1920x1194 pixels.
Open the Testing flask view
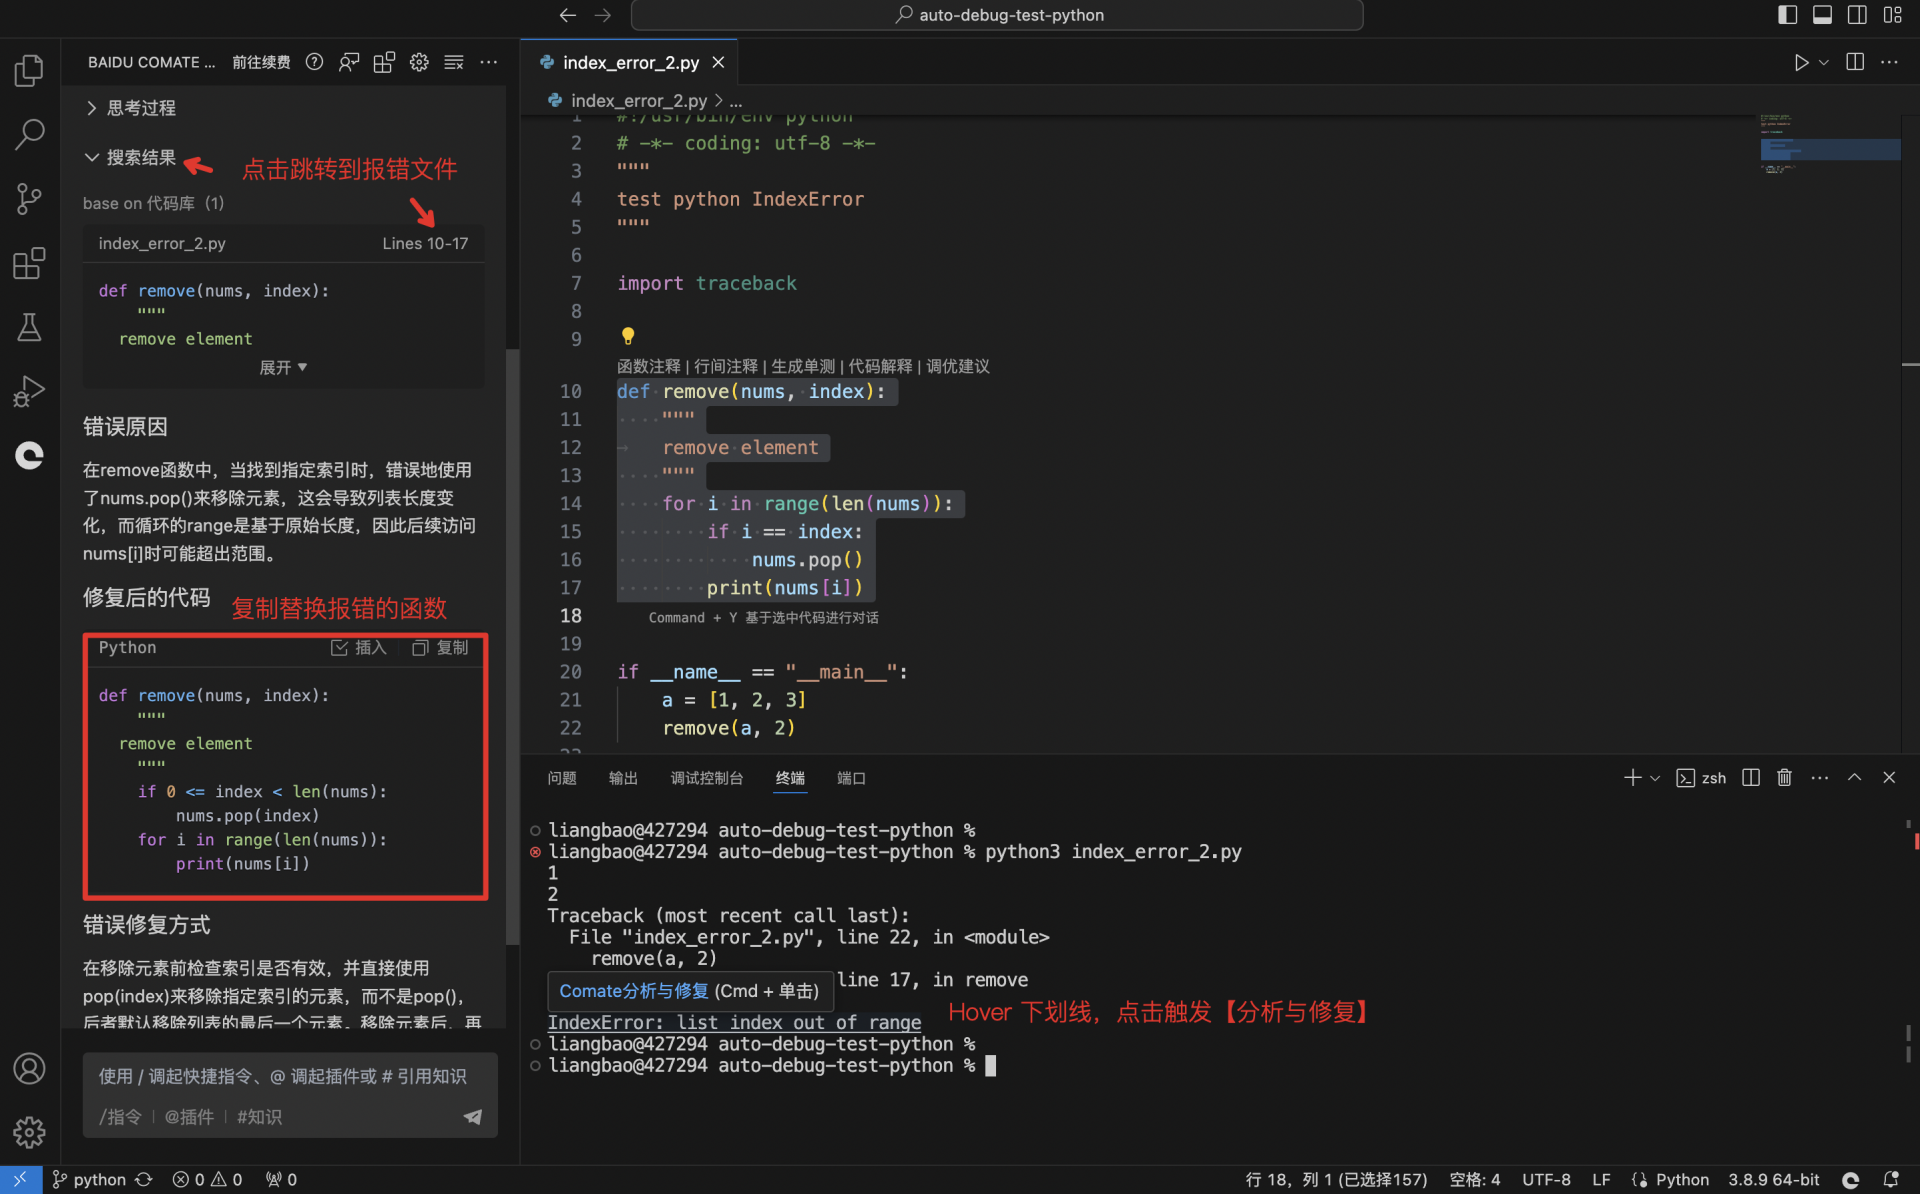click(x=29, y=327)
